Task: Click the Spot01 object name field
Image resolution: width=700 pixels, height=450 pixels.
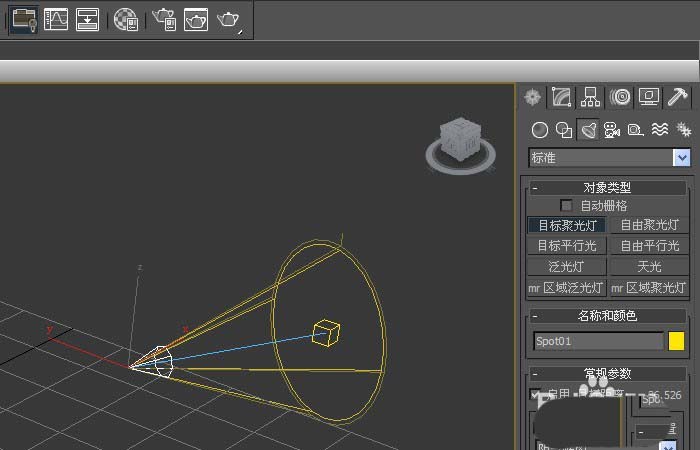Action: [x=599, y=342]
